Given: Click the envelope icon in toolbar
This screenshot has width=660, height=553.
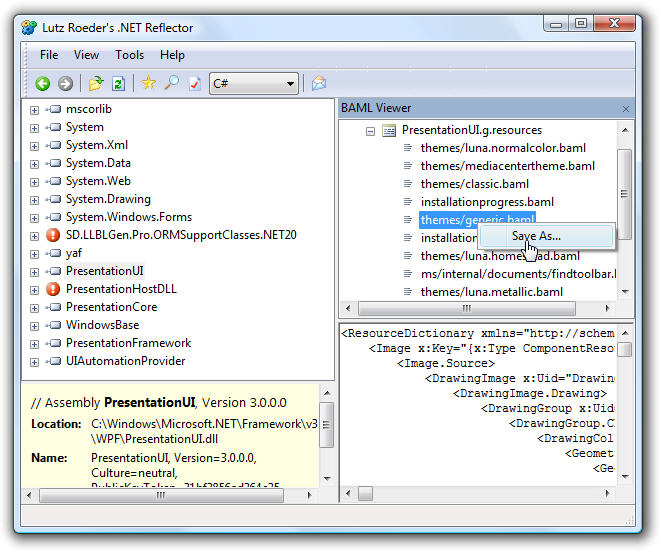Looking at the screenshot, I should (x=319, y=84).
